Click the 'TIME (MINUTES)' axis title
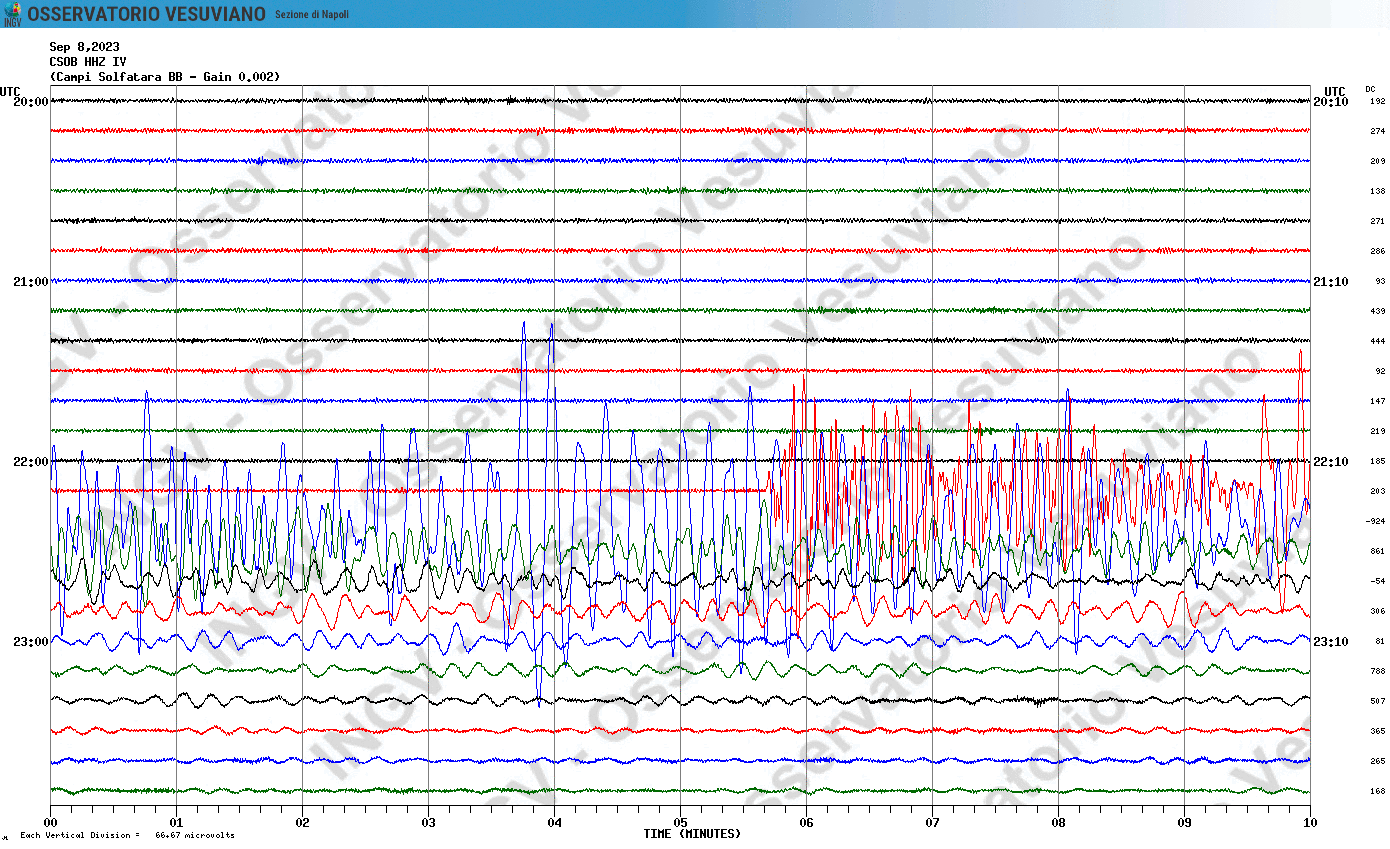The width and height of the screenshot is (1390, 849). [x=692, y=833]
